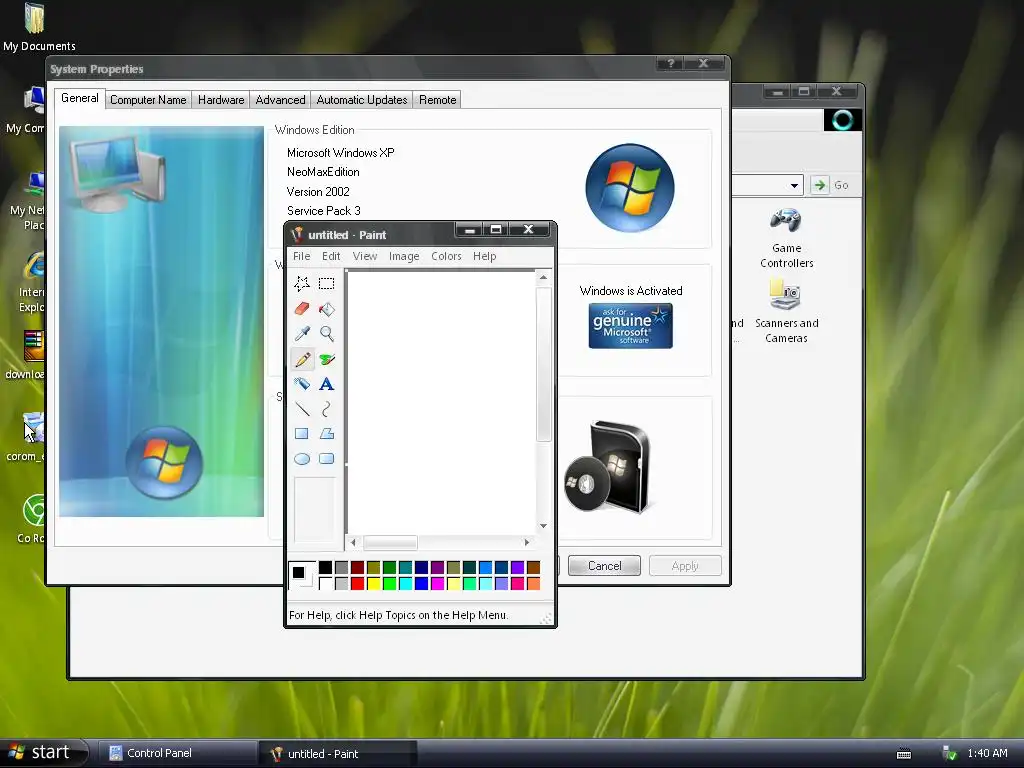This screenshot has height=768, width=1024.
Task: Select the General tab in System Properties
Action: pyautogui.click(x=80, y=98)
